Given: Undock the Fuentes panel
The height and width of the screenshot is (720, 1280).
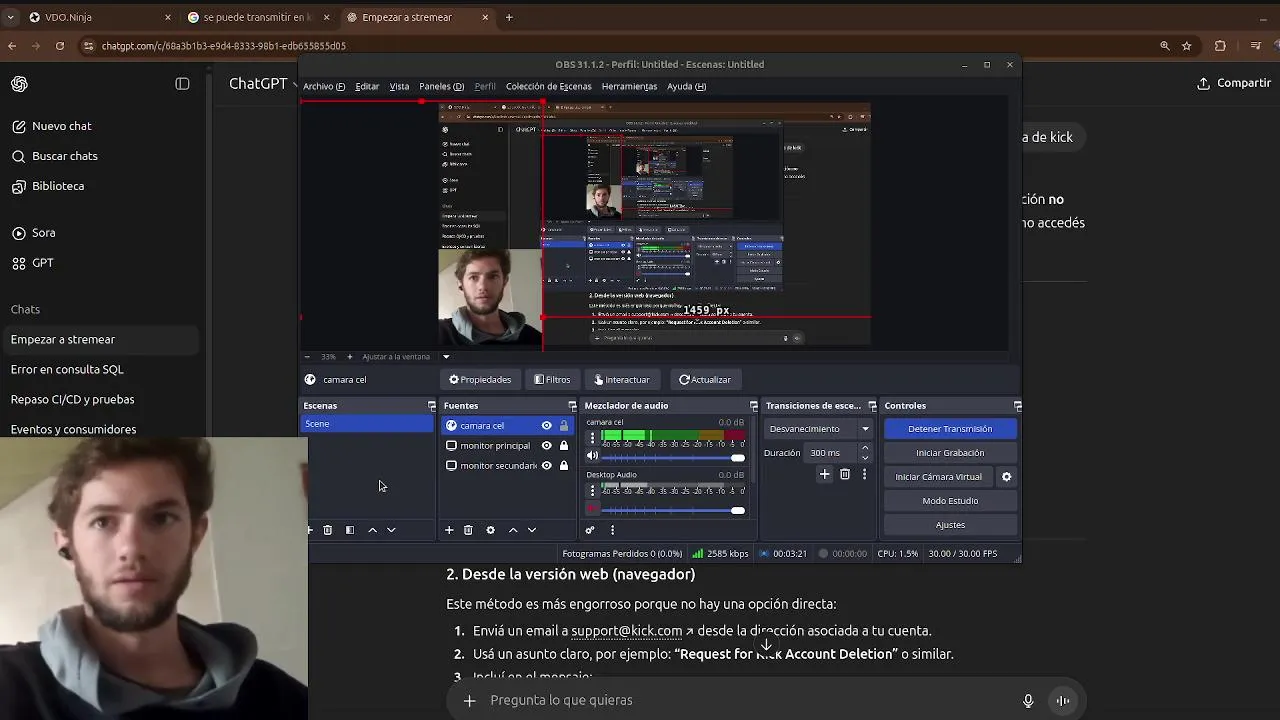Looking at the screenshot, I should click(572, 406).
